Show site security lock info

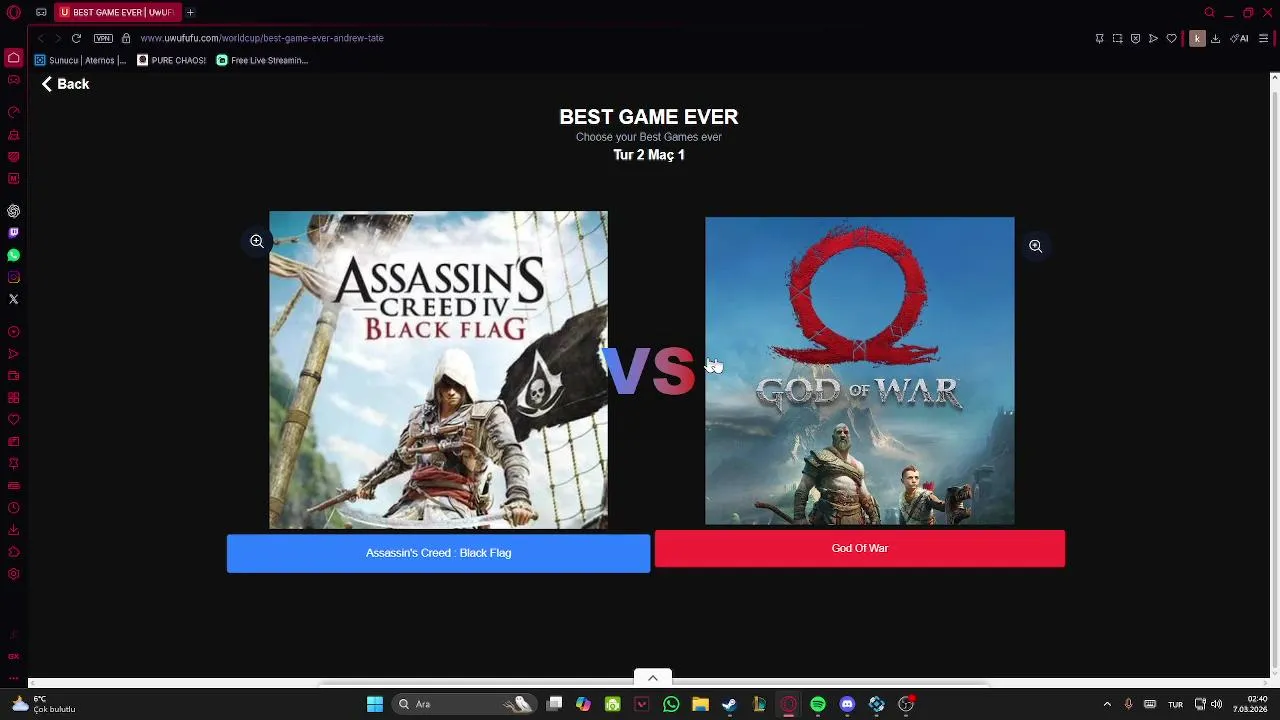[x=126, y=38]
